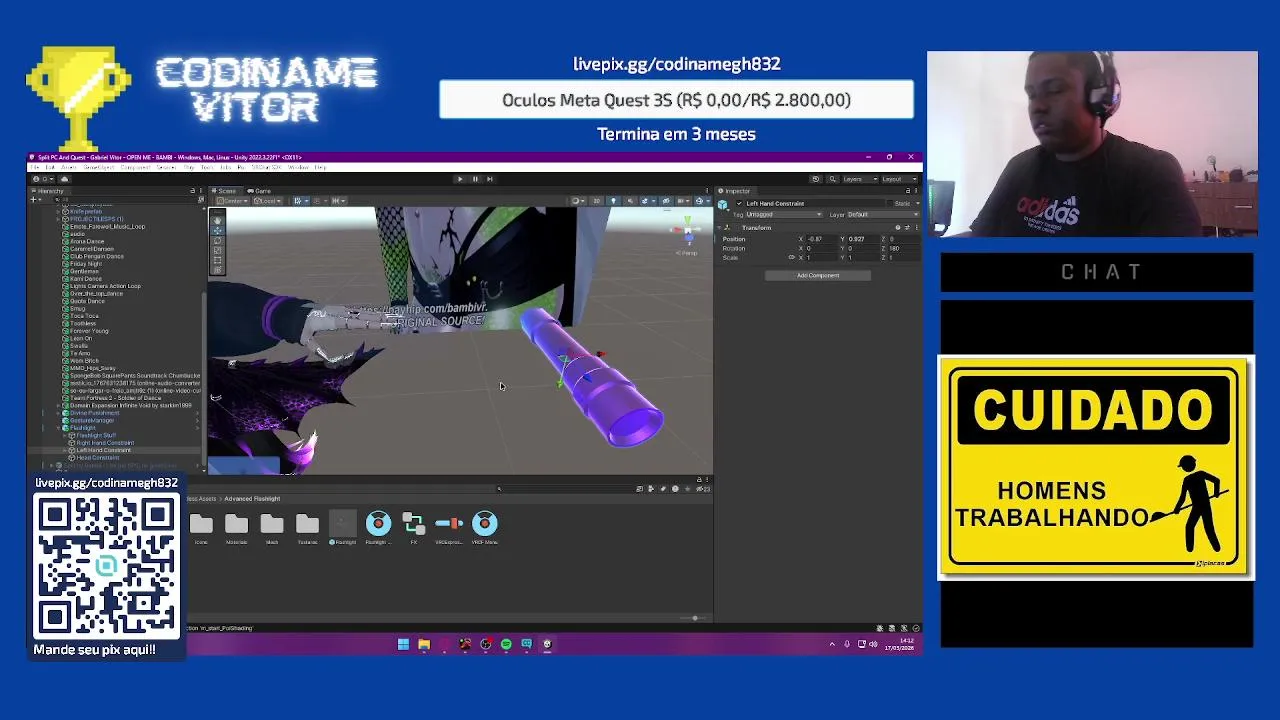This screenshot has height=720, width=1280.
Task: Expand the PROJECTILESPS (1) hierarchy item
Action: [58, 219]
